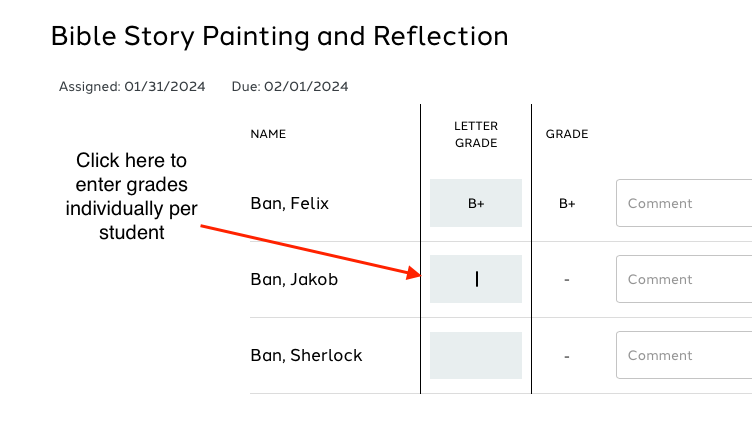Click comment box for Ban, Felix
752x435 pixels.
[684, 203]
